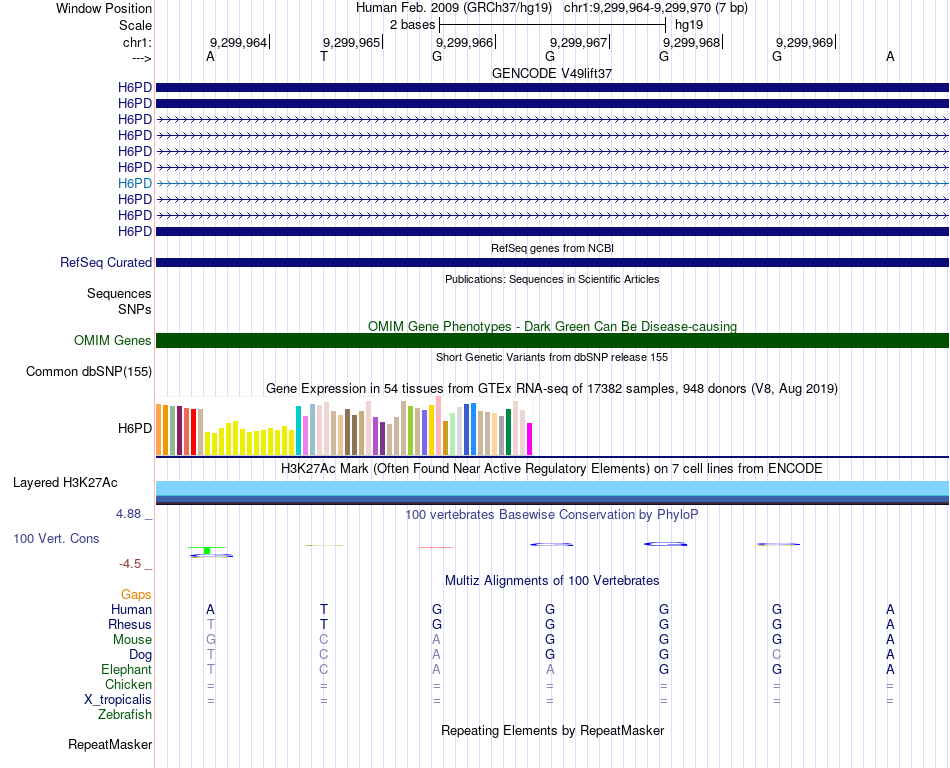Click the -4.5 PhyloP lower limit

click(x=130, y=564)
